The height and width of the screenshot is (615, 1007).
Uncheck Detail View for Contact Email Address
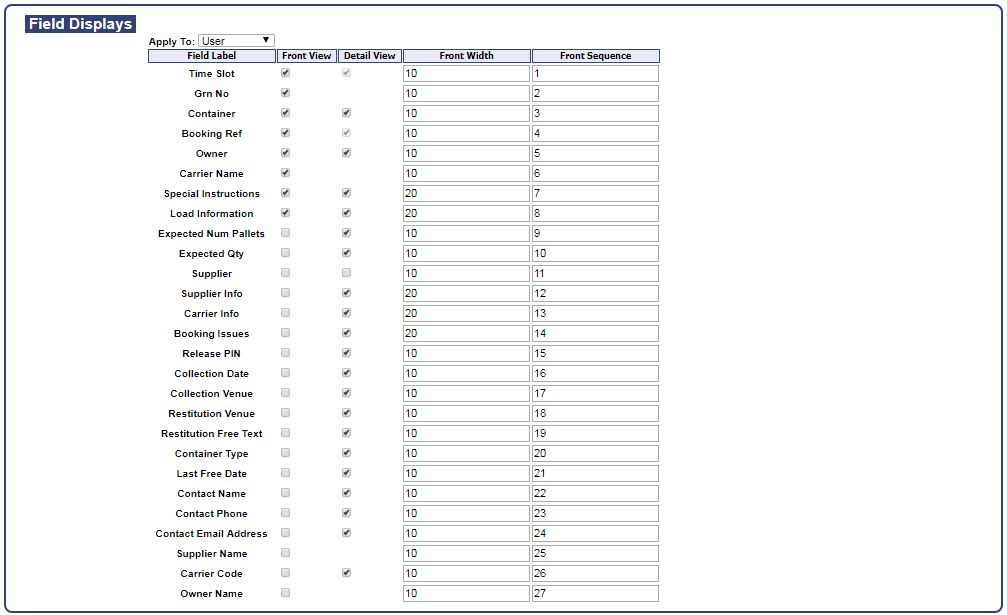click(346, 532)
